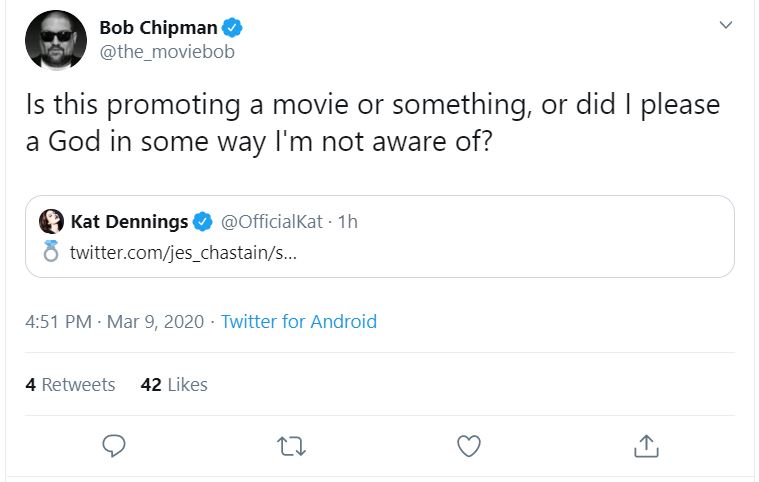This screenshot has height=482, width=759.
Task: Expand the tweet options chevron menu
Action: point(726,27)
